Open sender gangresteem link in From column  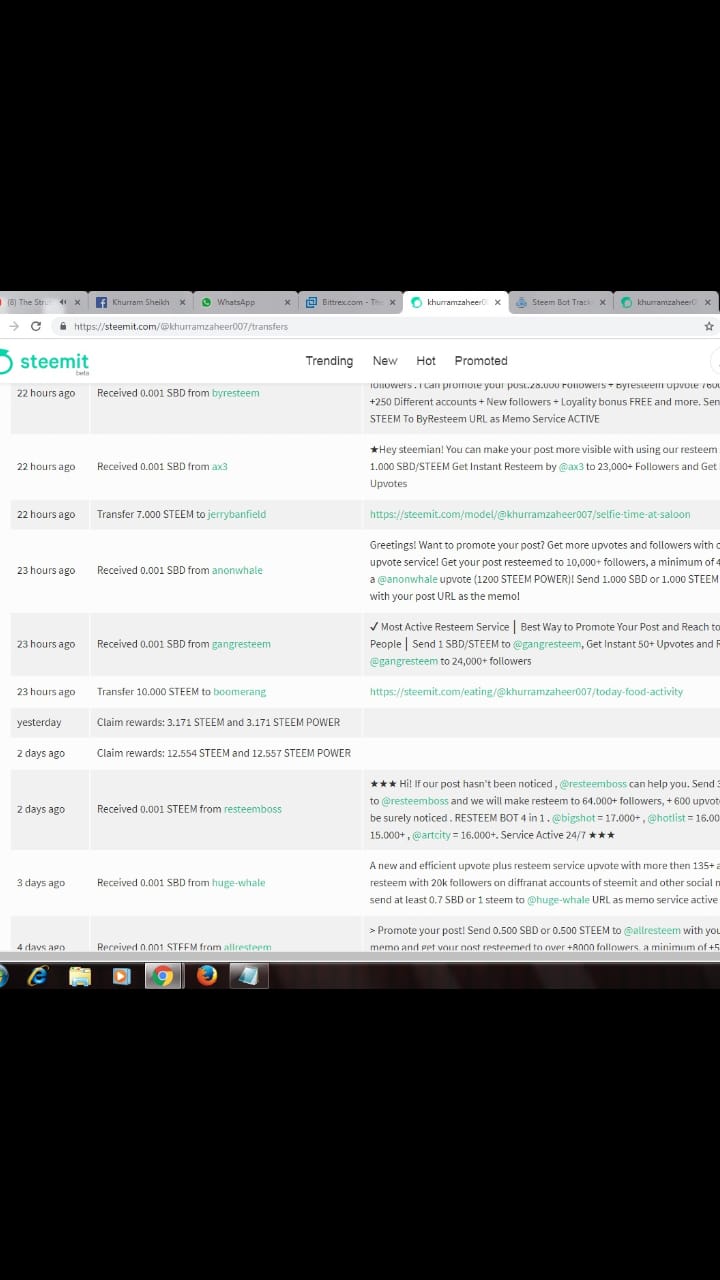click(x=241, y=644)
